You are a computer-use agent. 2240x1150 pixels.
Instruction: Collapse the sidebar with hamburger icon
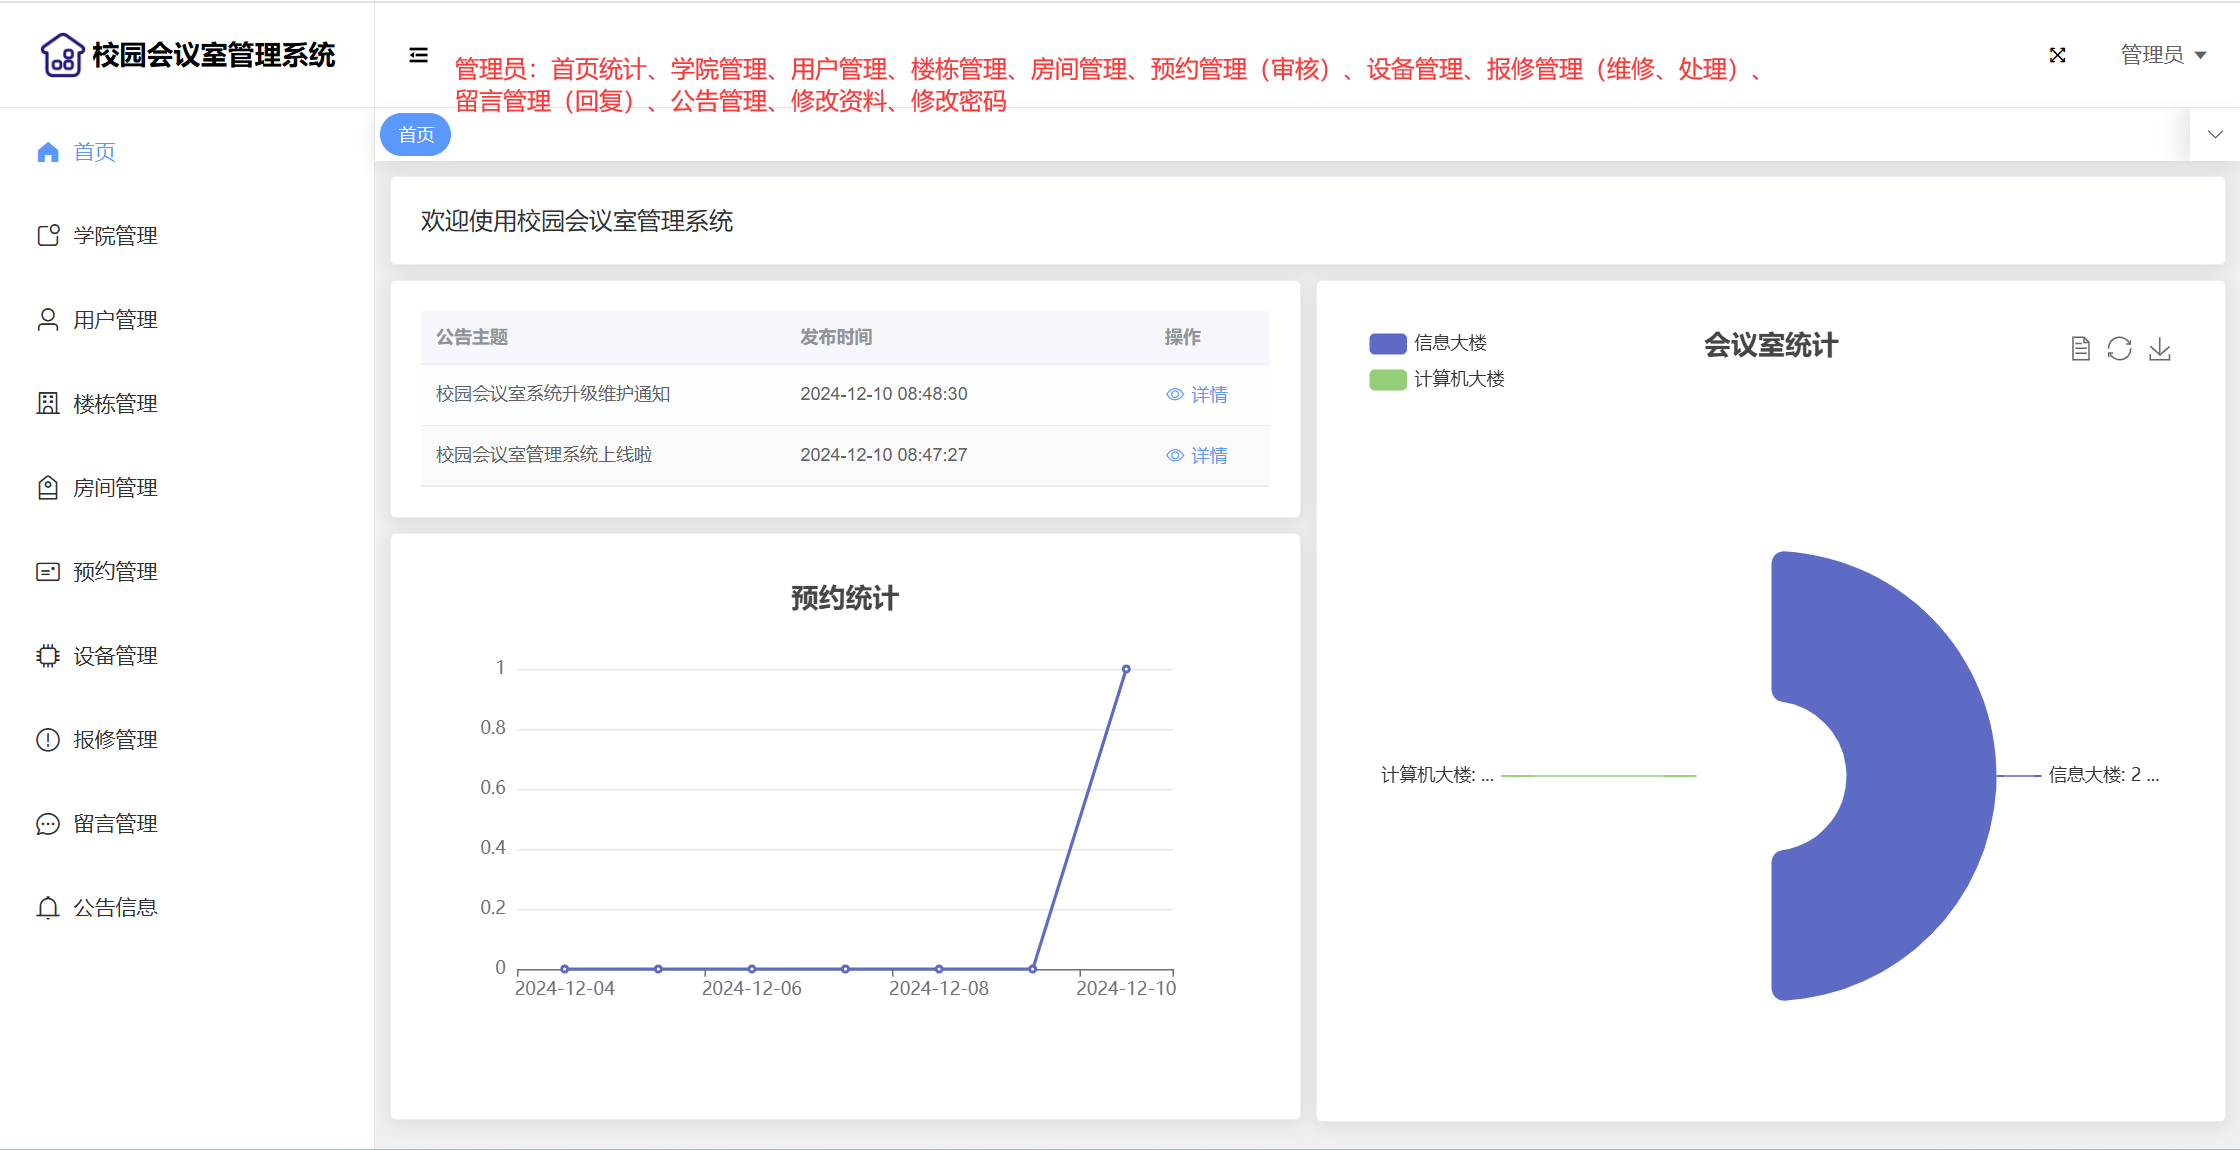[x=418, y=55]
